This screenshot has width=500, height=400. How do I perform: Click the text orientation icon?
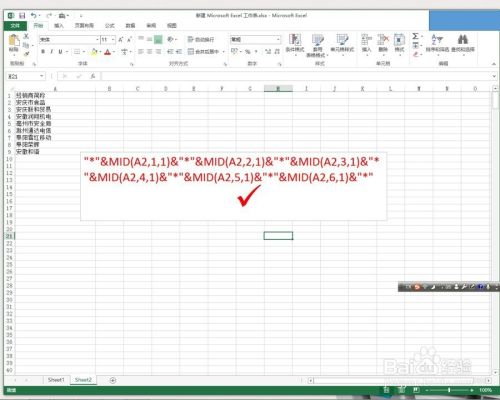click(171, 40)
